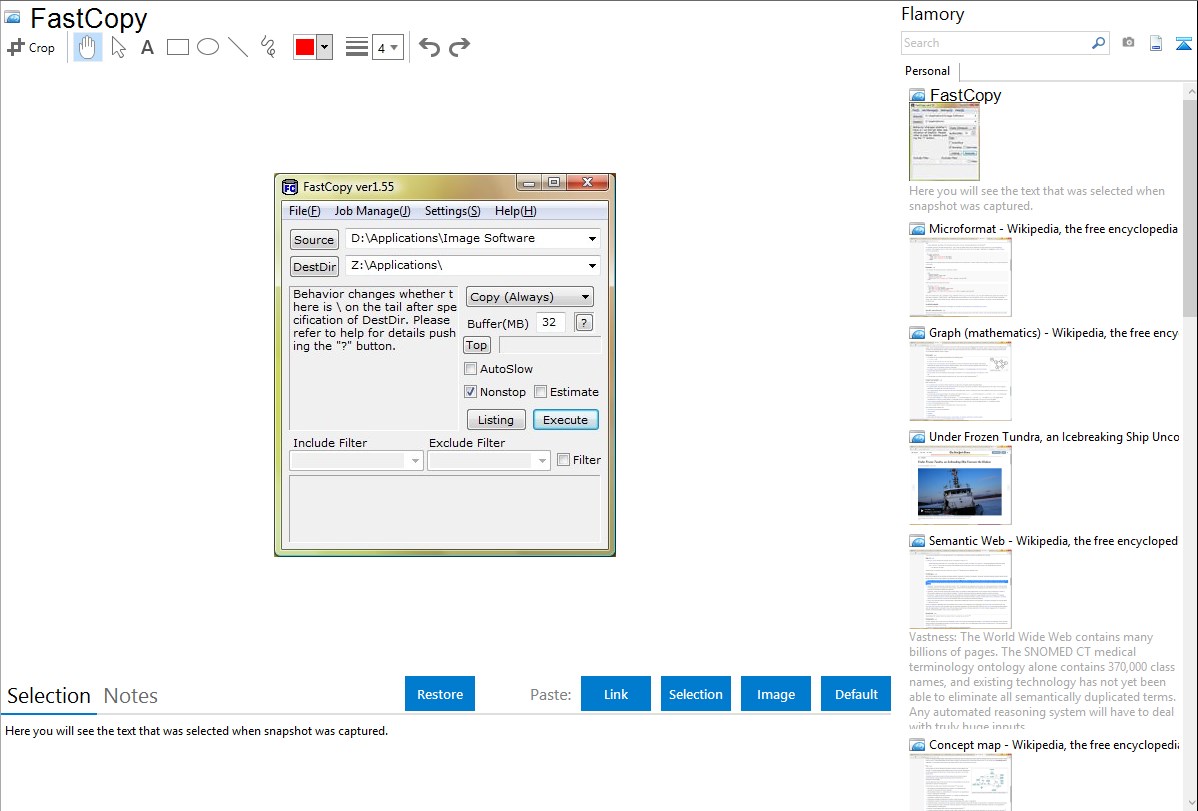Viewport: 1198px width, 811px height.
Task: Open the Under Frozen Tundra snapshot thumbnail
Action: [960, 485]
